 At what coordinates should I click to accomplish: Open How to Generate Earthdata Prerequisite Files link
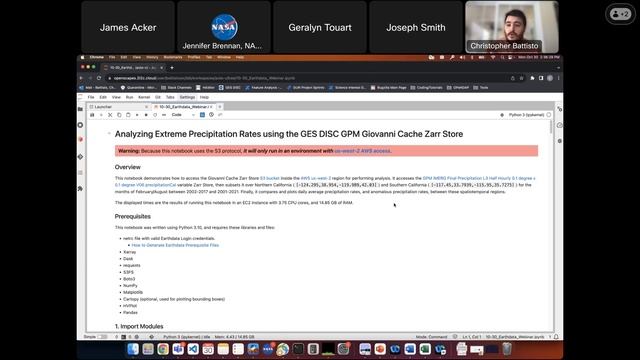coord(175,245)
